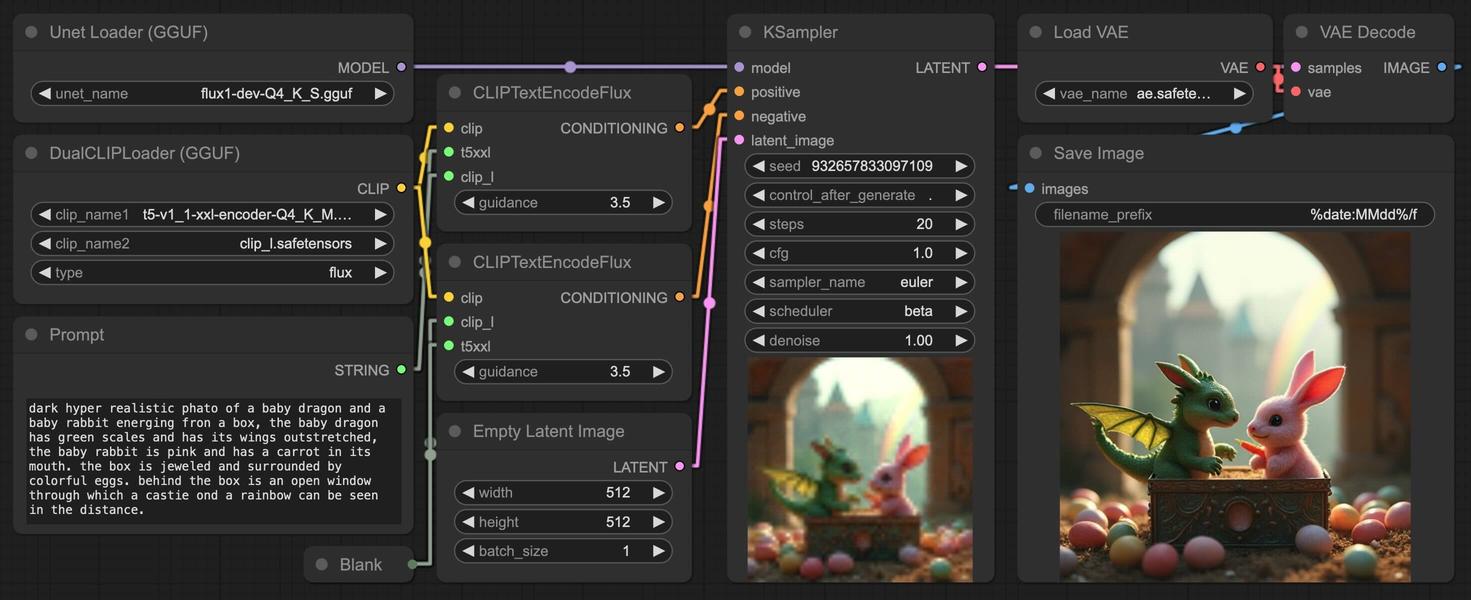Image resolution: width=1471 pixels, height=600 pixels.
Task: Click the positive input socket on KSampler
Action: coord(739,91)
